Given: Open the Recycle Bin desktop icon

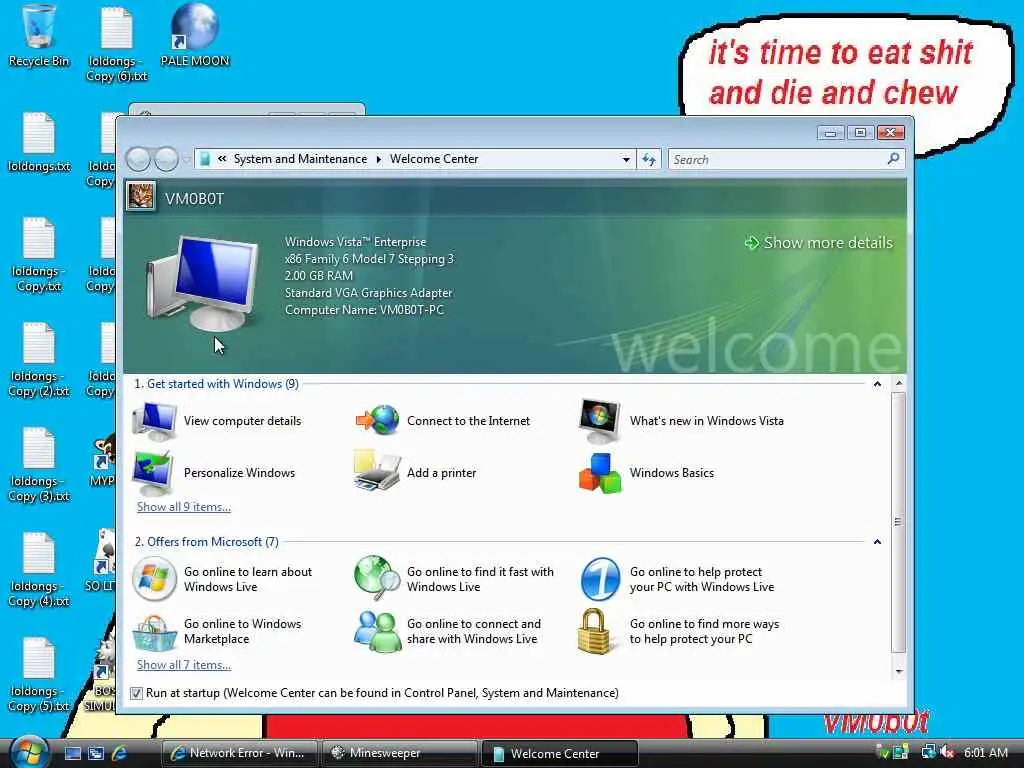Looking at the screenshot, I should [39, 36].
